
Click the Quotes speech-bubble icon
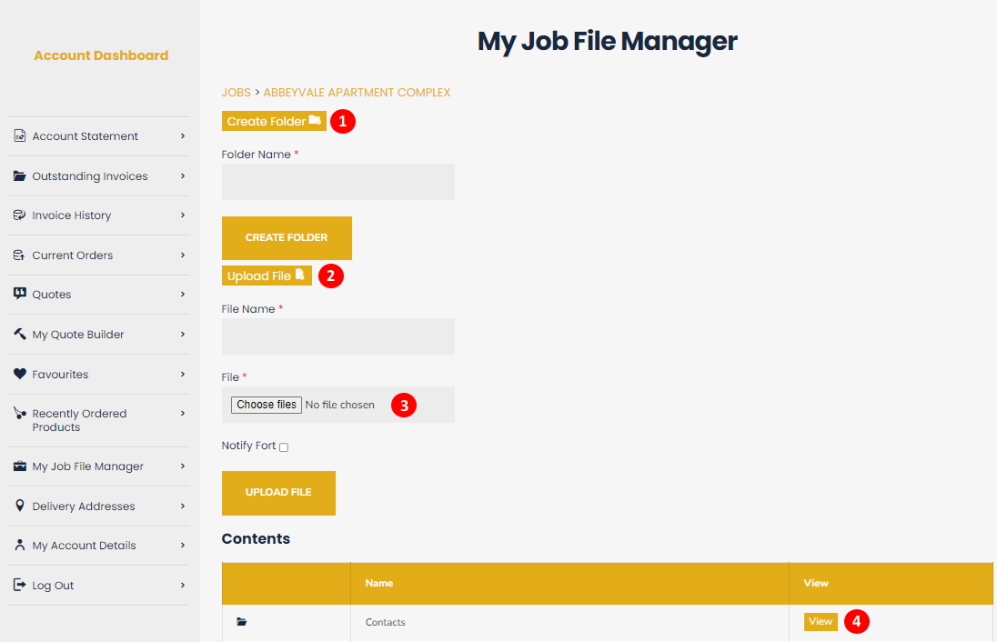[18, 294]
